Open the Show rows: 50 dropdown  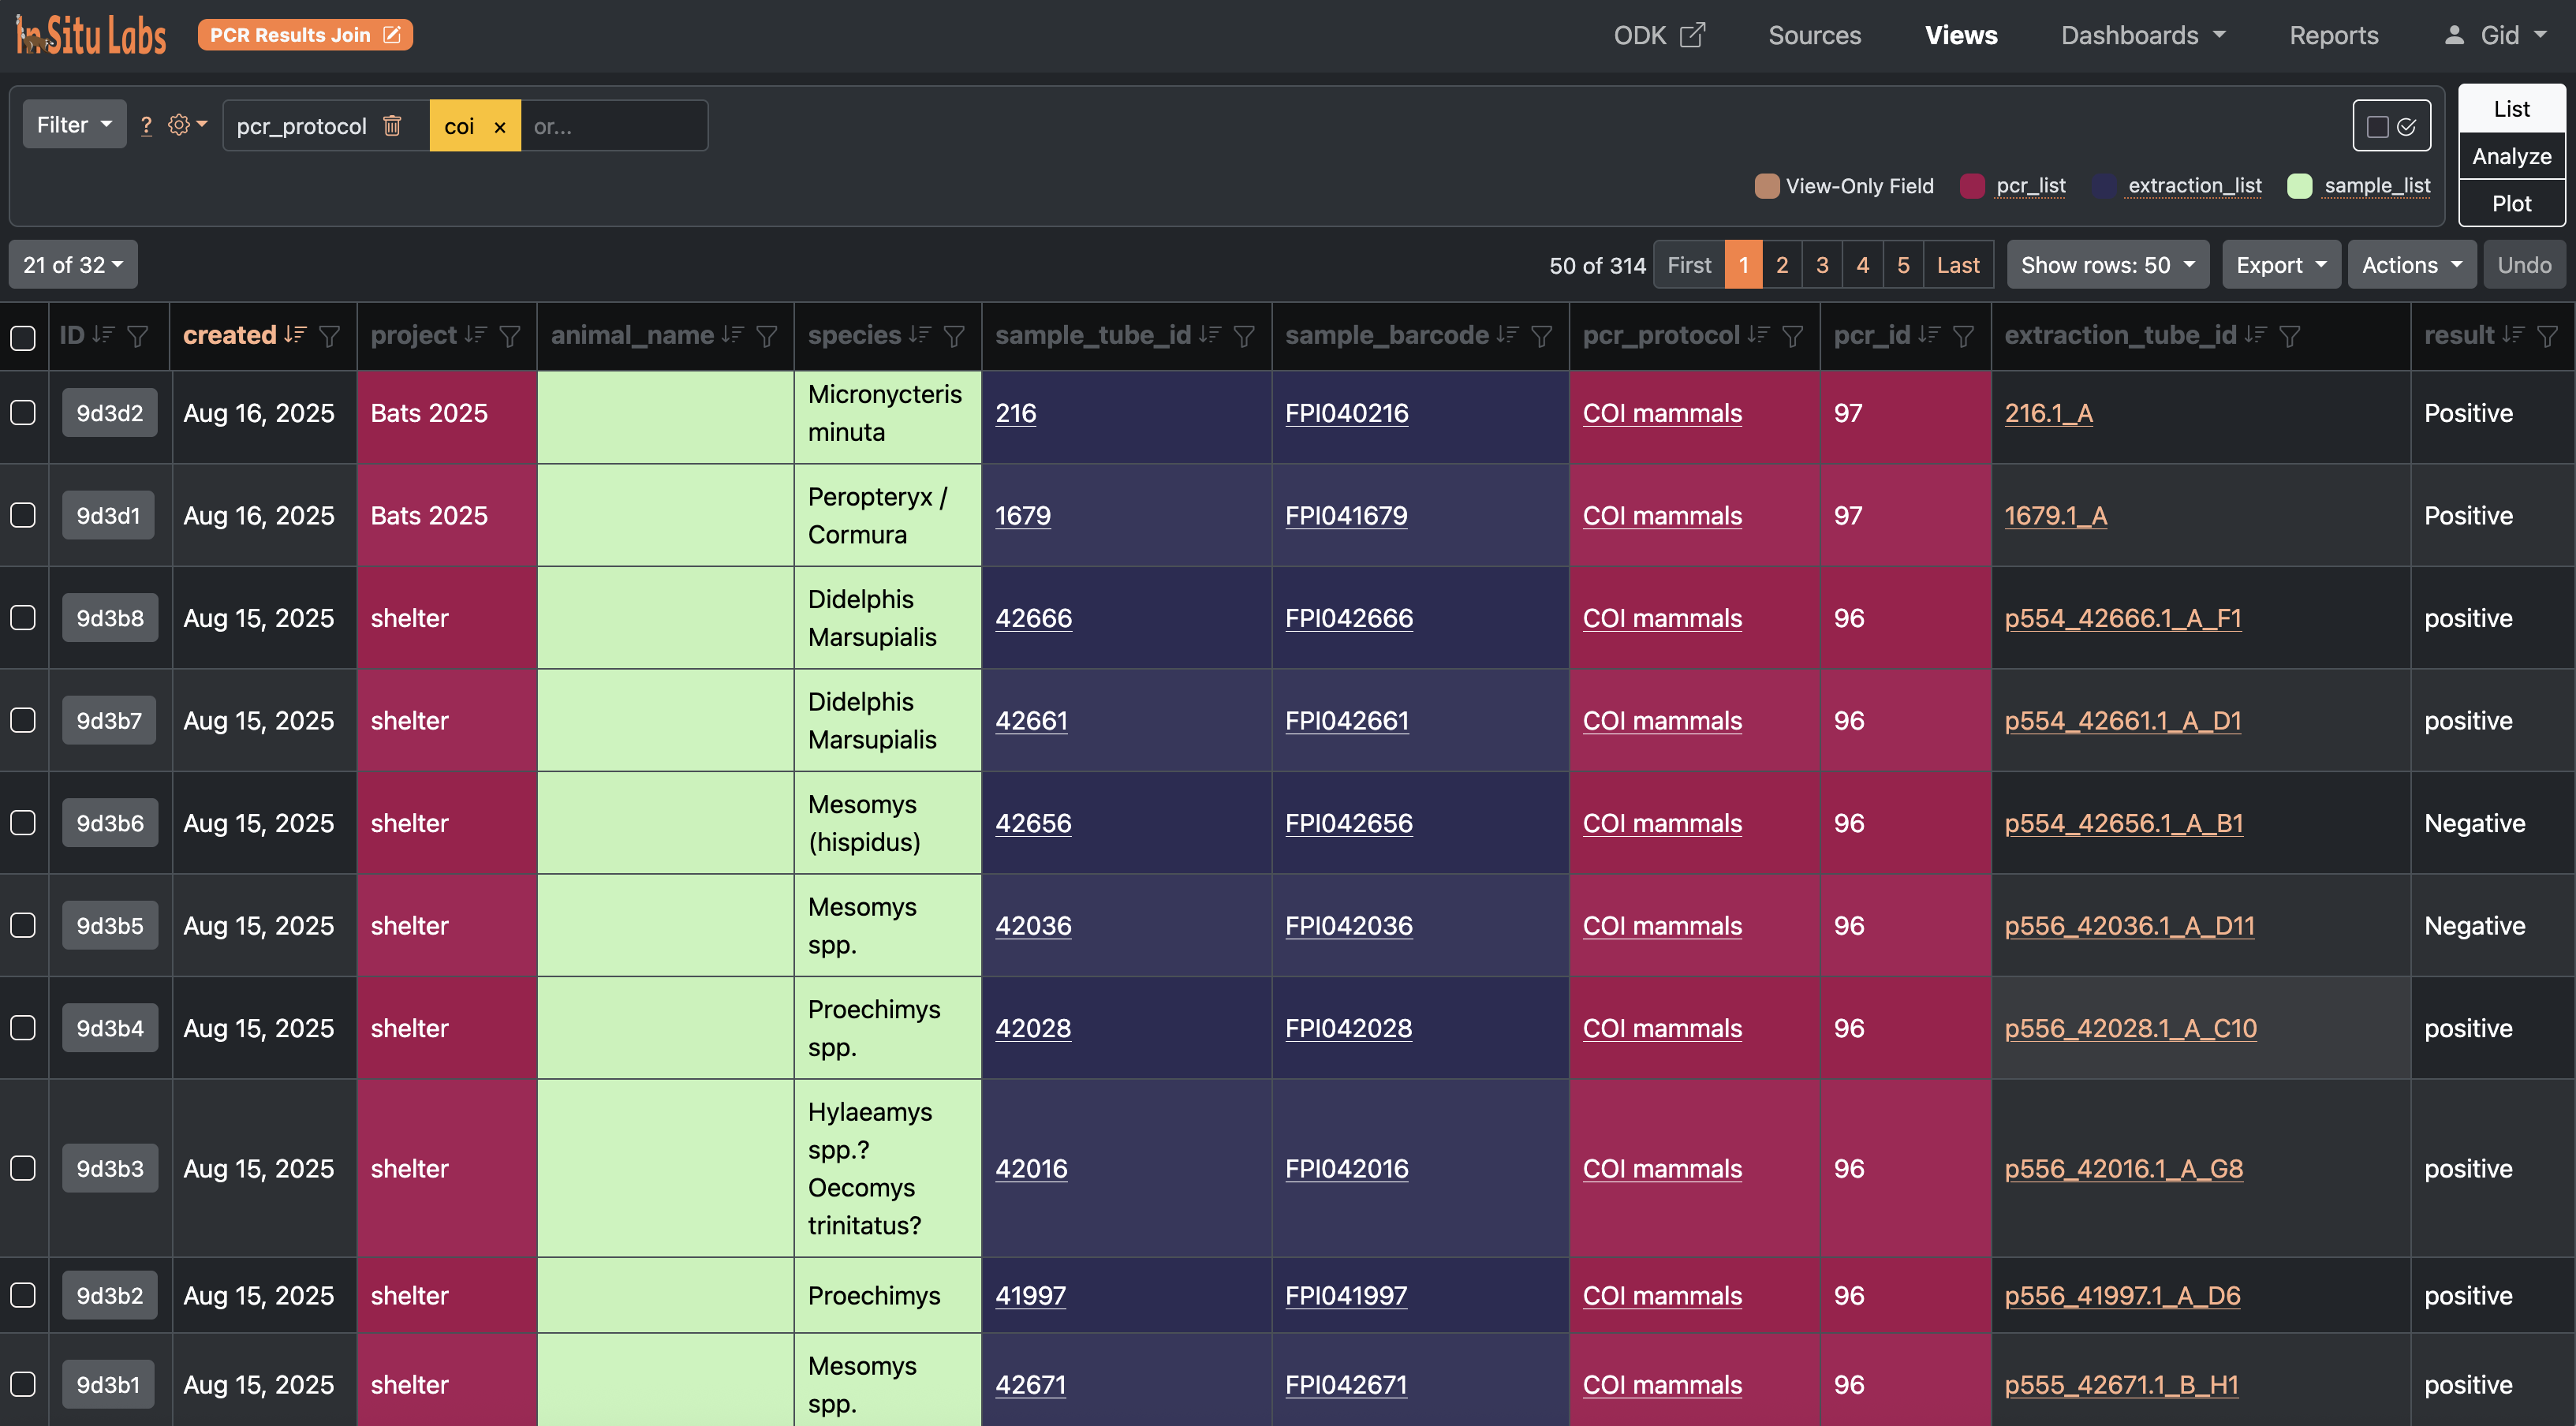(2107, 264)
